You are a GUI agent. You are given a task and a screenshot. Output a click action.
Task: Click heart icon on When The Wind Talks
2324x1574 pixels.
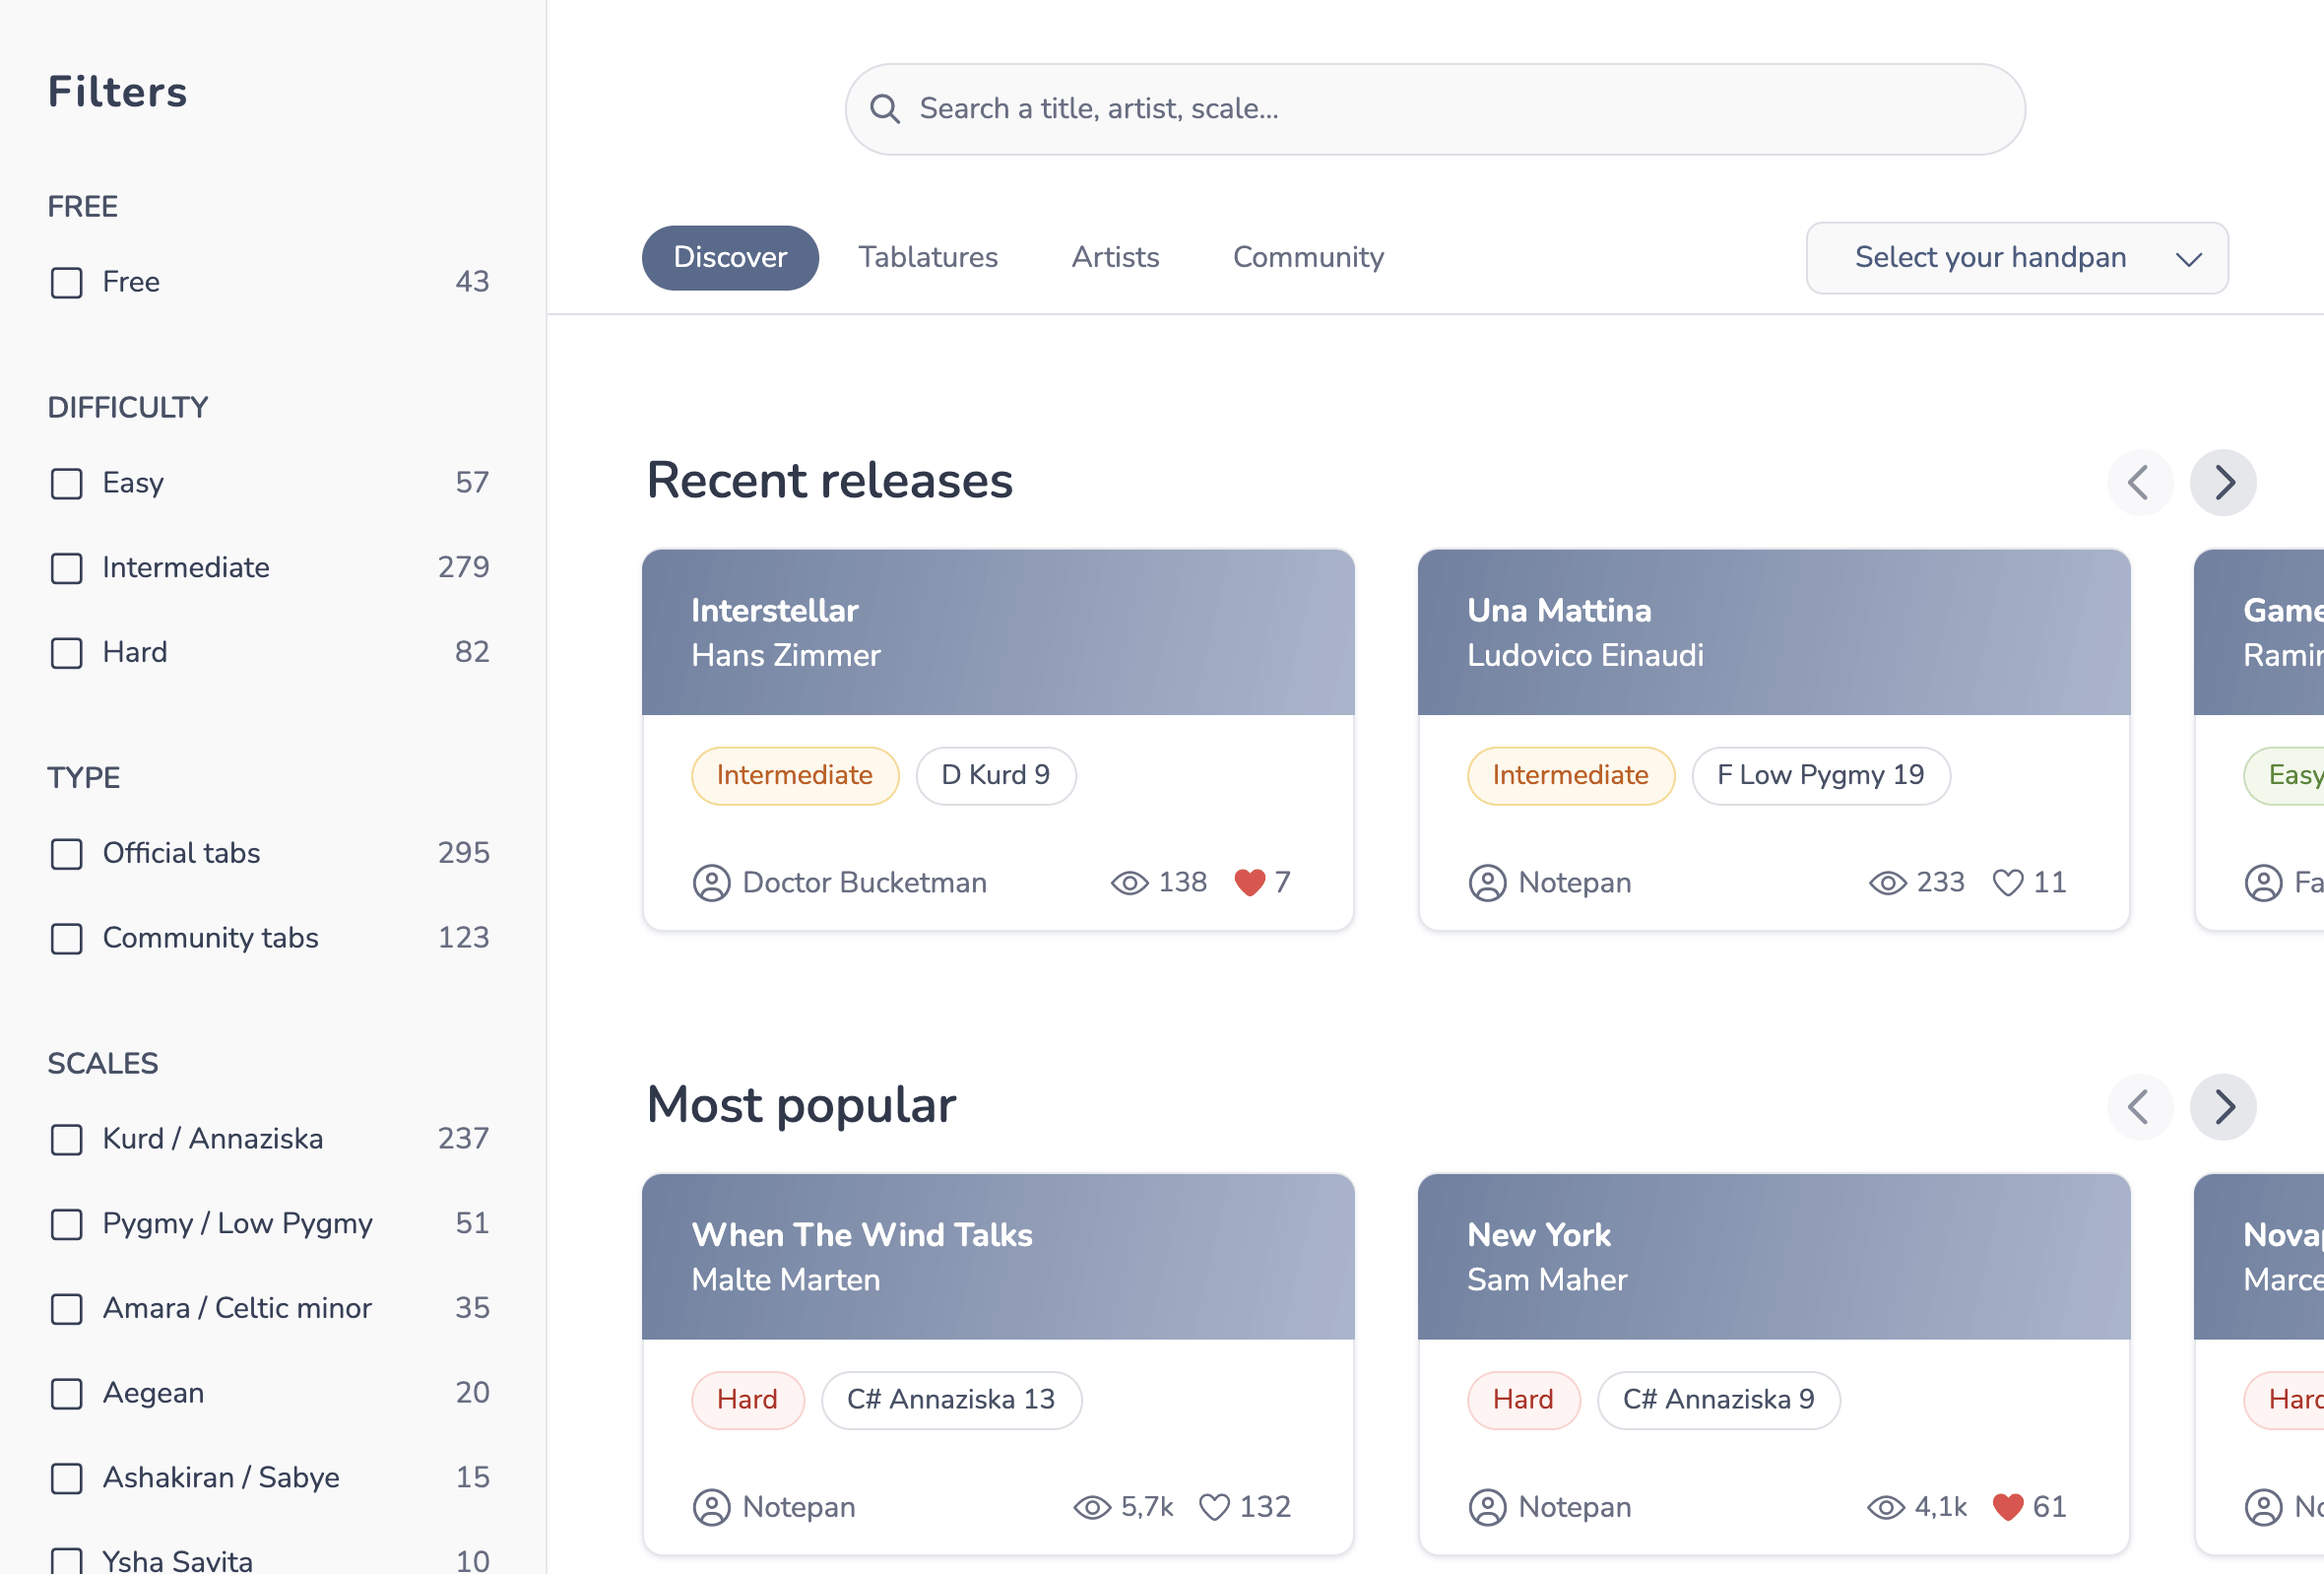tap(1214, 1507)
